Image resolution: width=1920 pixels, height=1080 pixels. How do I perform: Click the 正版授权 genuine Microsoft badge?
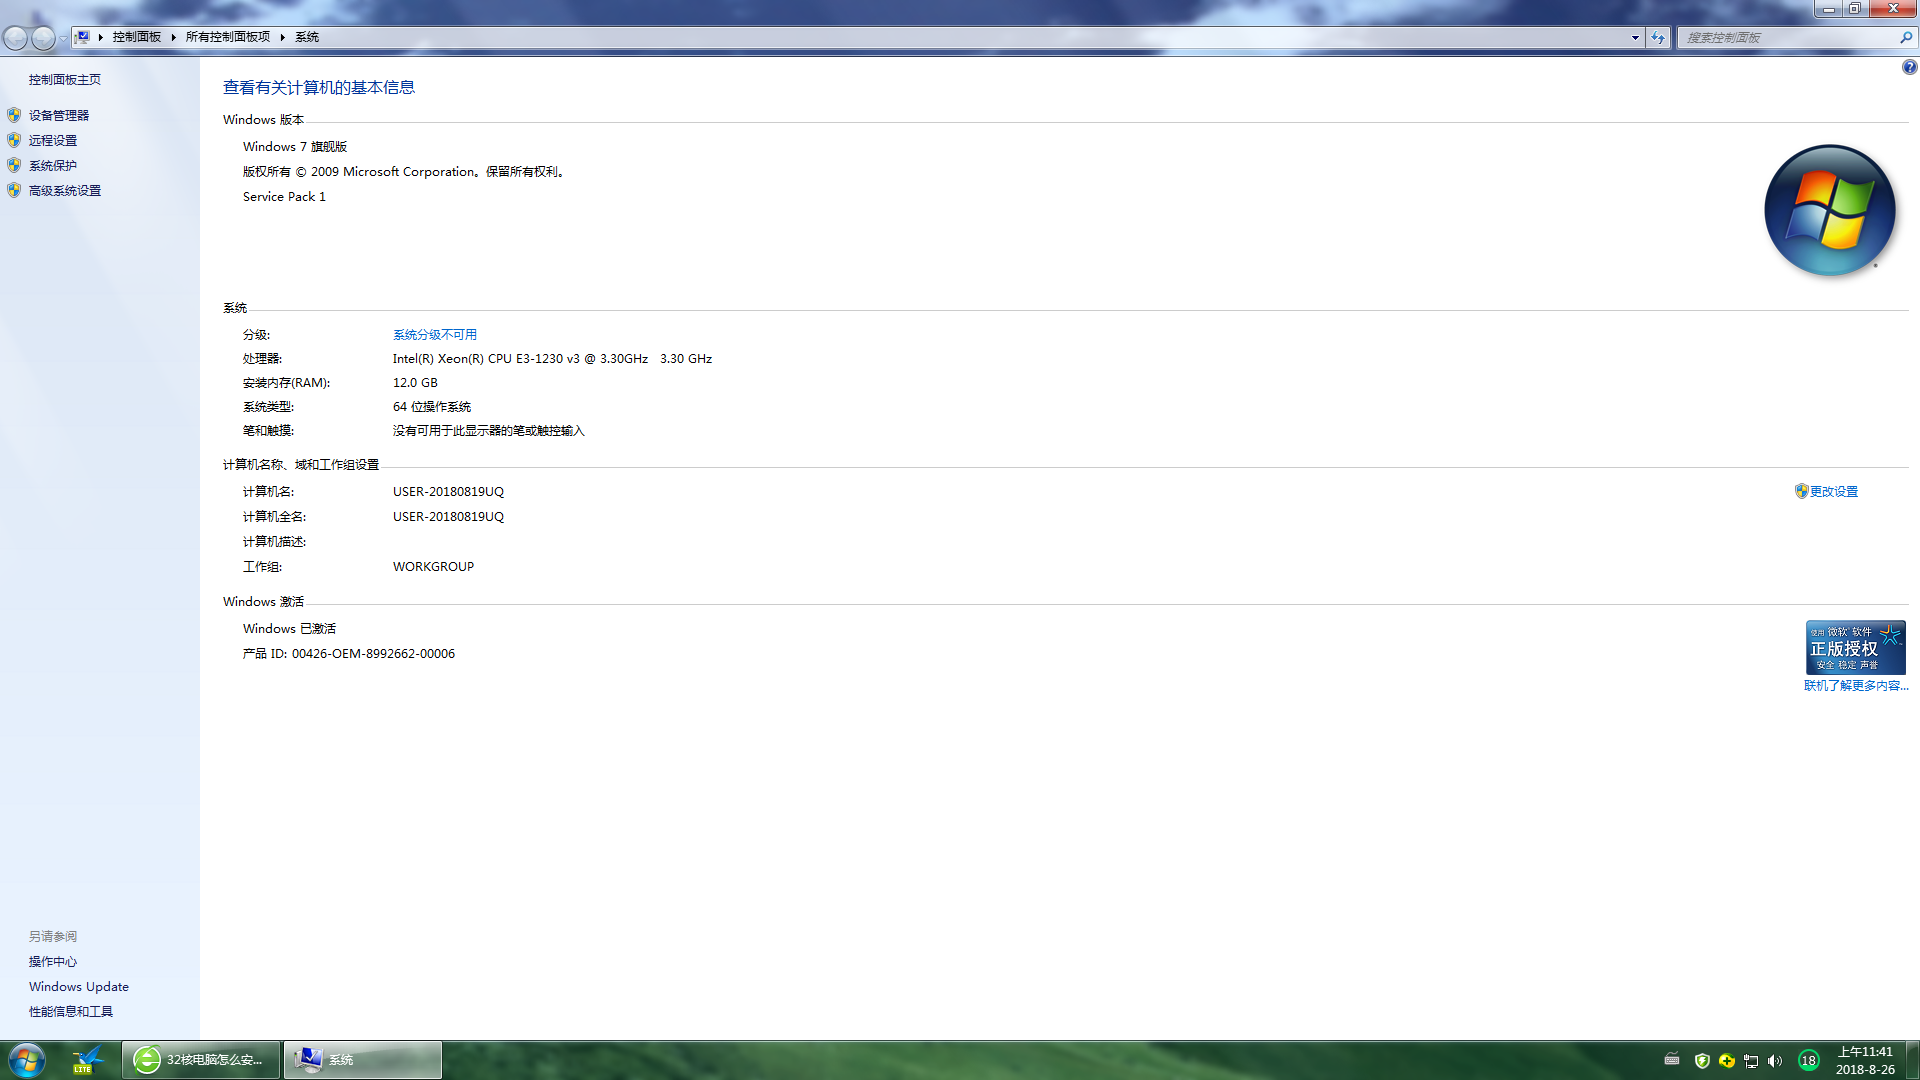(x=1855, y=647)
